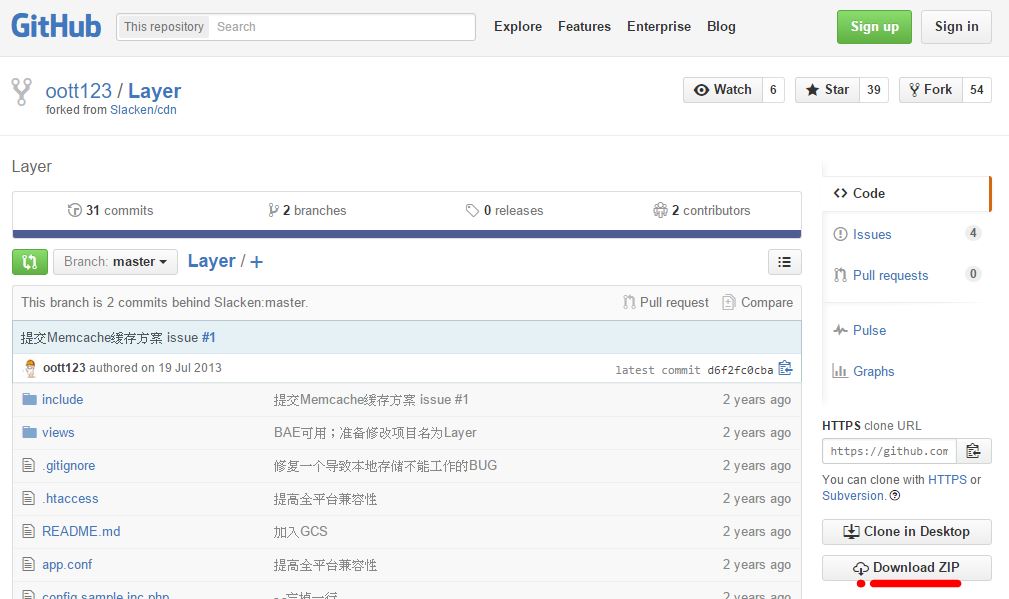1009x599 pixels.
Task: Open the Branch: master dropdown
Action: coord(115,262)
